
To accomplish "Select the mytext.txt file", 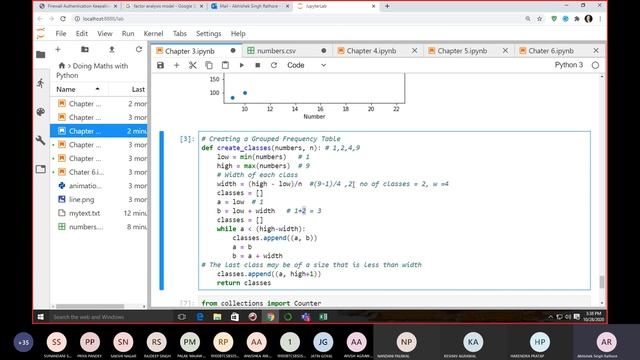I will pos(98,213).
